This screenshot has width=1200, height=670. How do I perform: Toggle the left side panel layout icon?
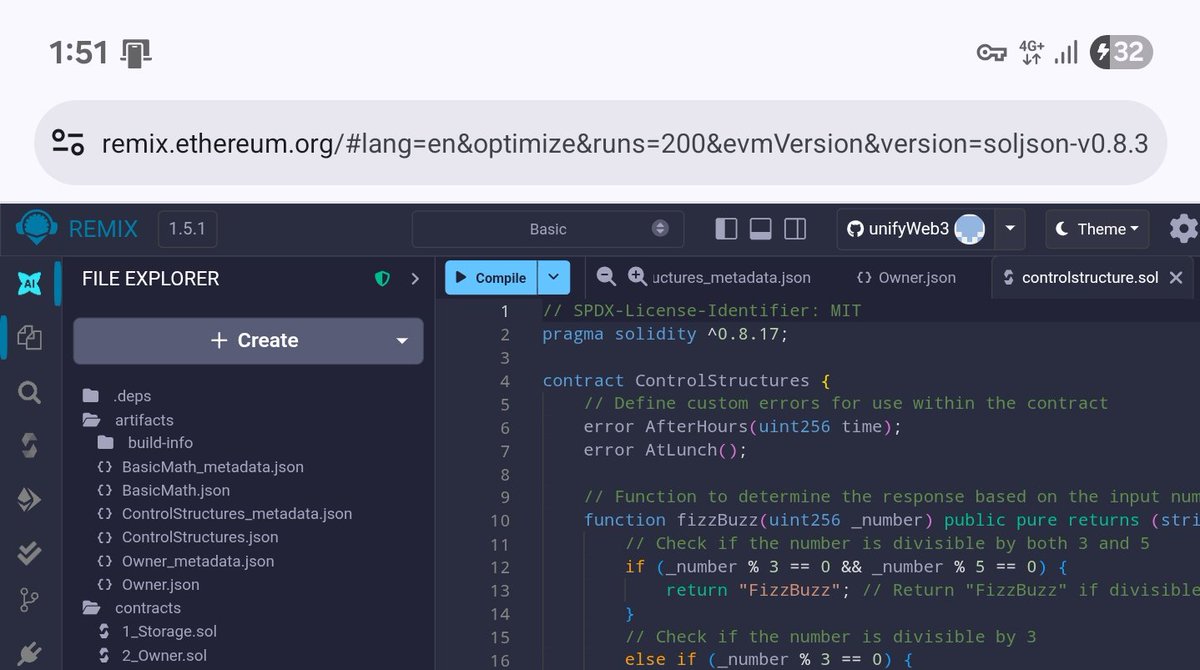[x=727, y=229]
